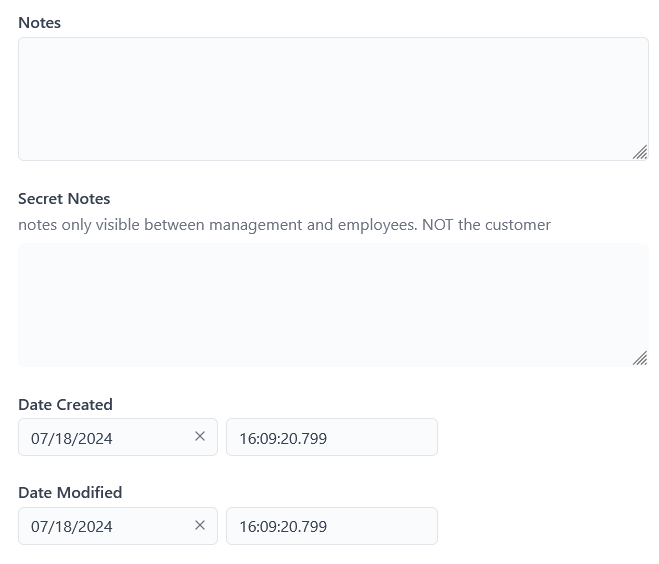Open the Date Modified date field

[105, 526]
